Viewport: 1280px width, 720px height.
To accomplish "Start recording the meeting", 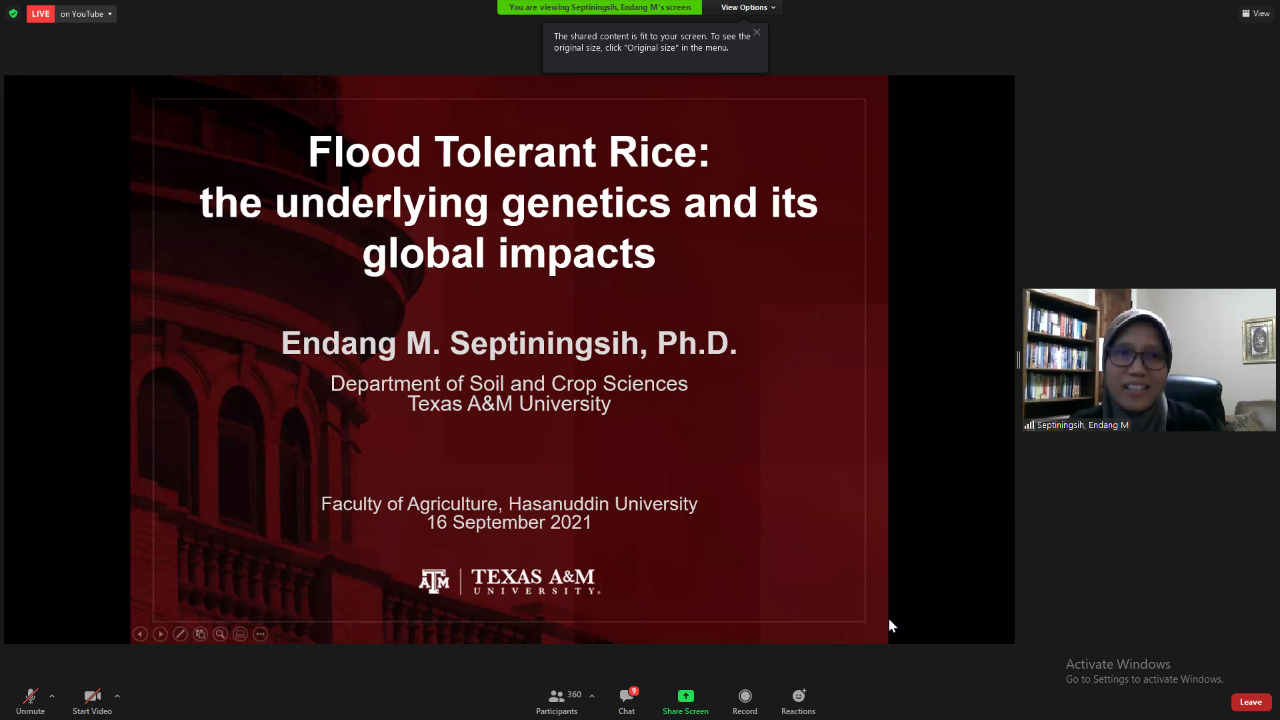I will point(745,701).
